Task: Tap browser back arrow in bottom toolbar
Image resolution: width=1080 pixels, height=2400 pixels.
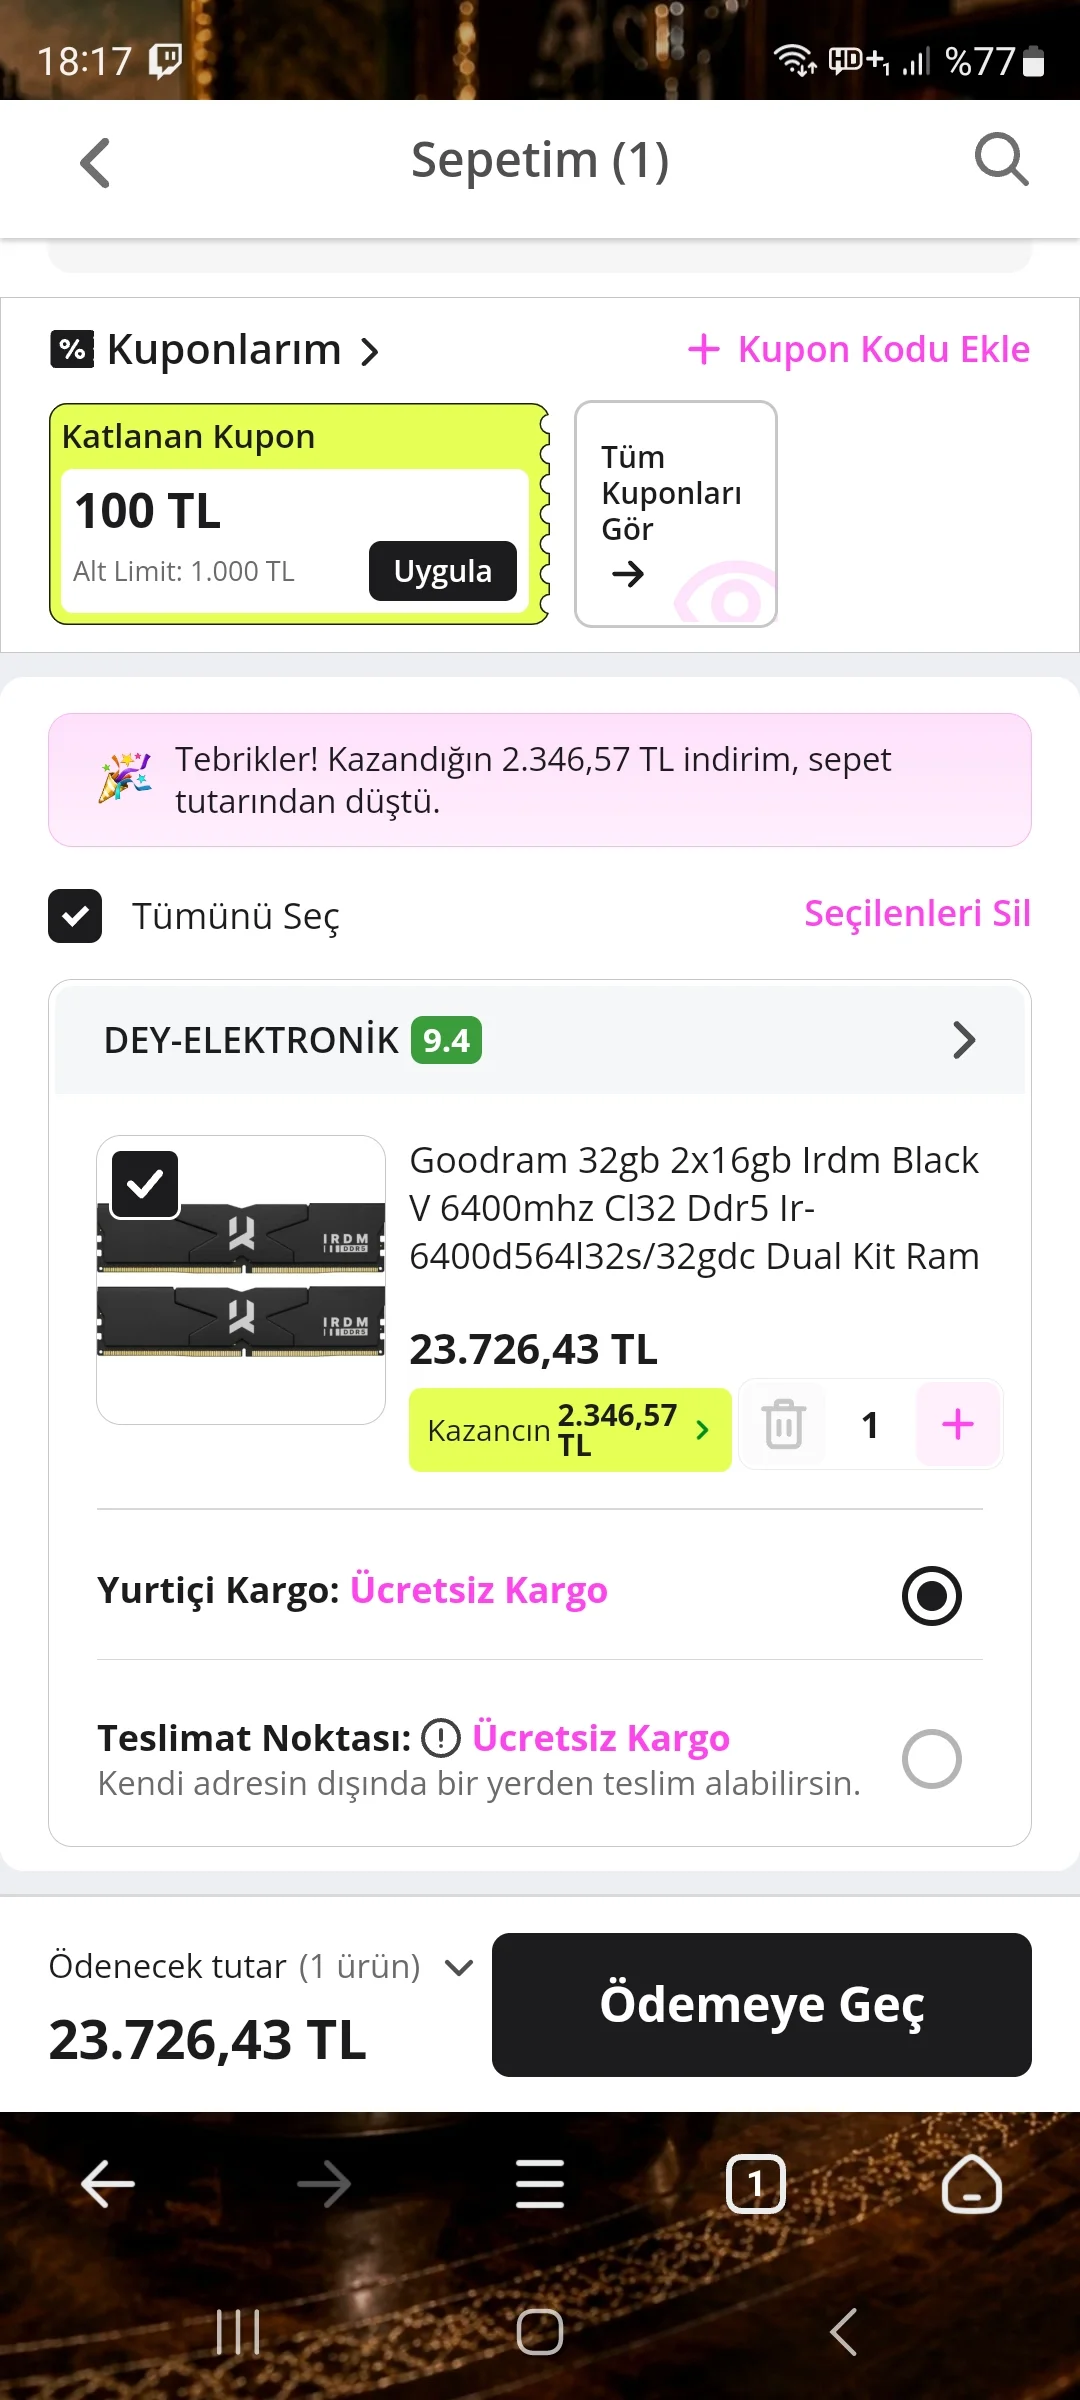Action: (108, 2184)
